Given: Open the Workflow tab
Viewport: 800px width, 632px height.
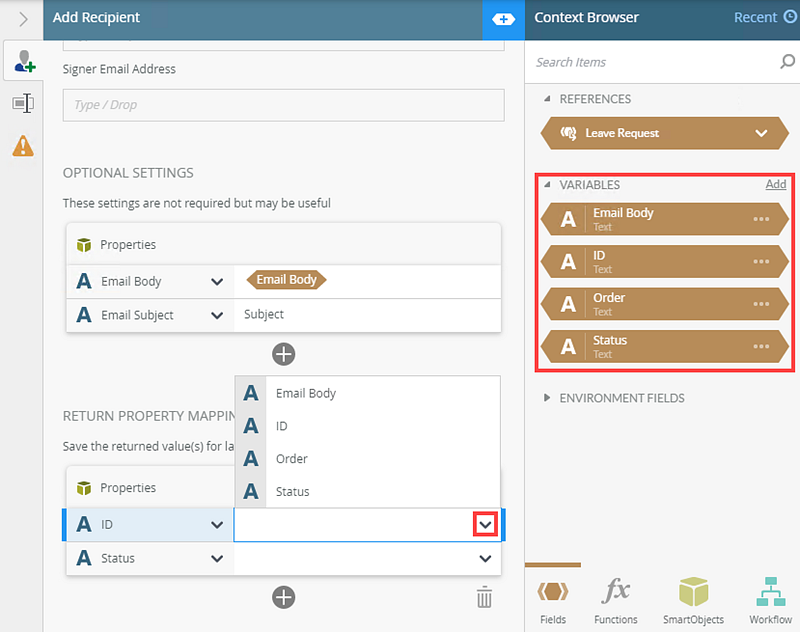Looking at the screenshot, I should pos(770,600).
